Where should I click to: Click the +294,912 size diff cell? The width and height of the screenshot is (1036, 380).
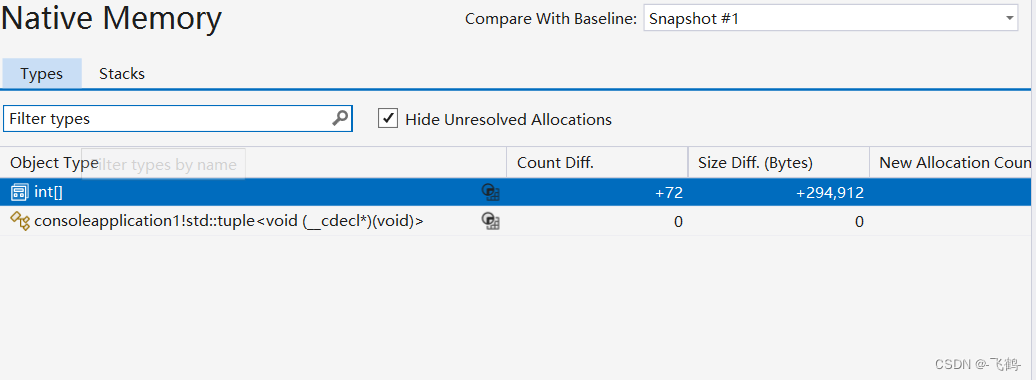(830, 193)
